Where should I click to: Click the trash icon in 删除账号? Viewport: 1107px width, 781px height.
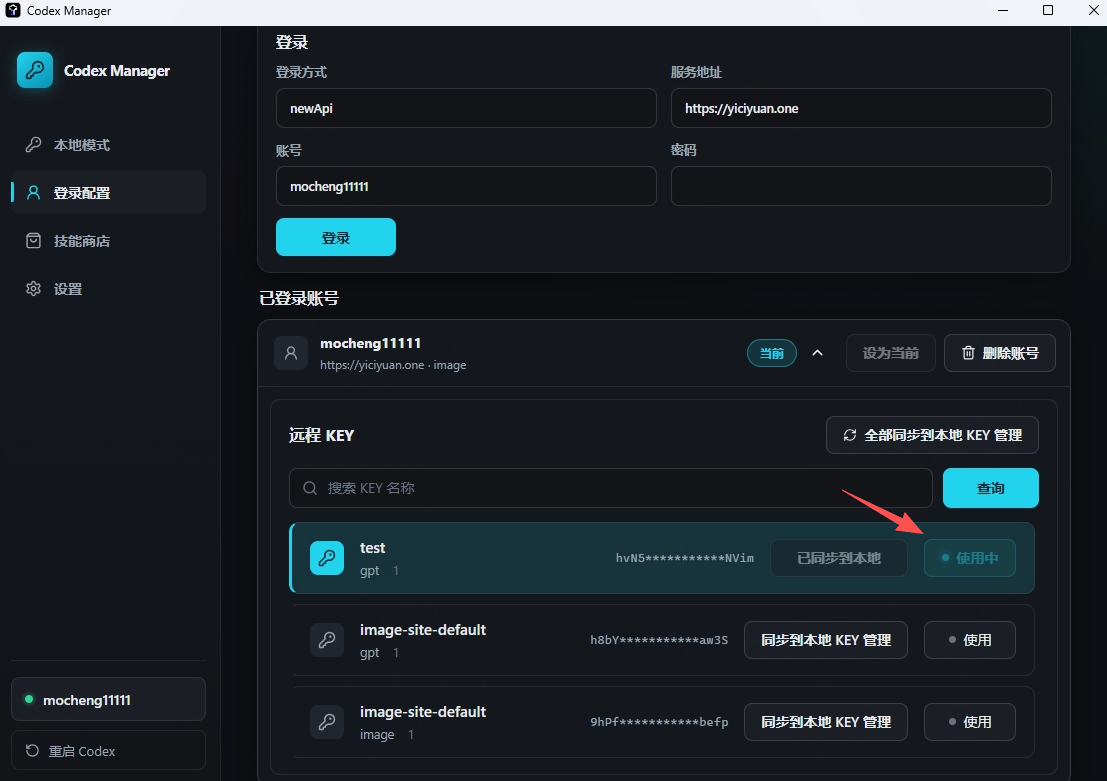(969, 353)
